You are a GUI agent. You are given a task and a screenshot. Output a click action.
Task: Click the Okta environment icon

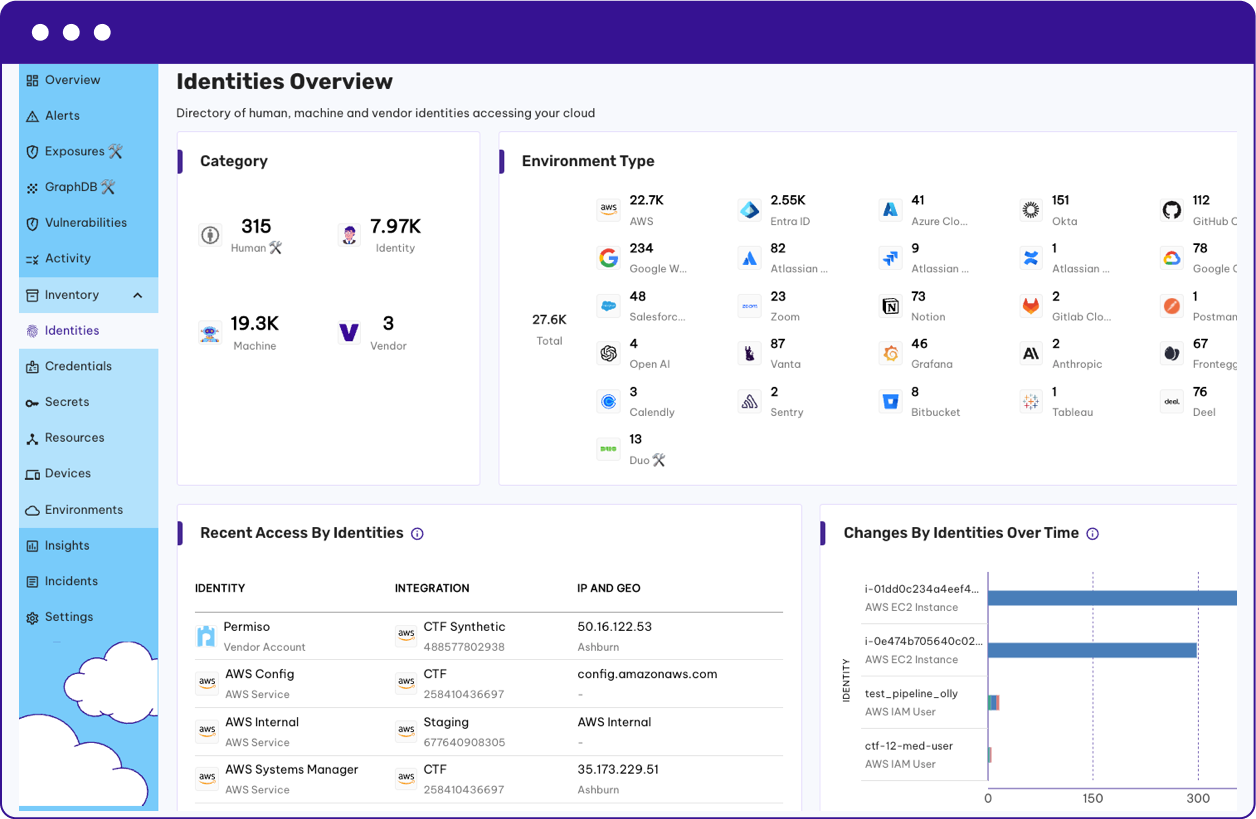point(1030,210)
